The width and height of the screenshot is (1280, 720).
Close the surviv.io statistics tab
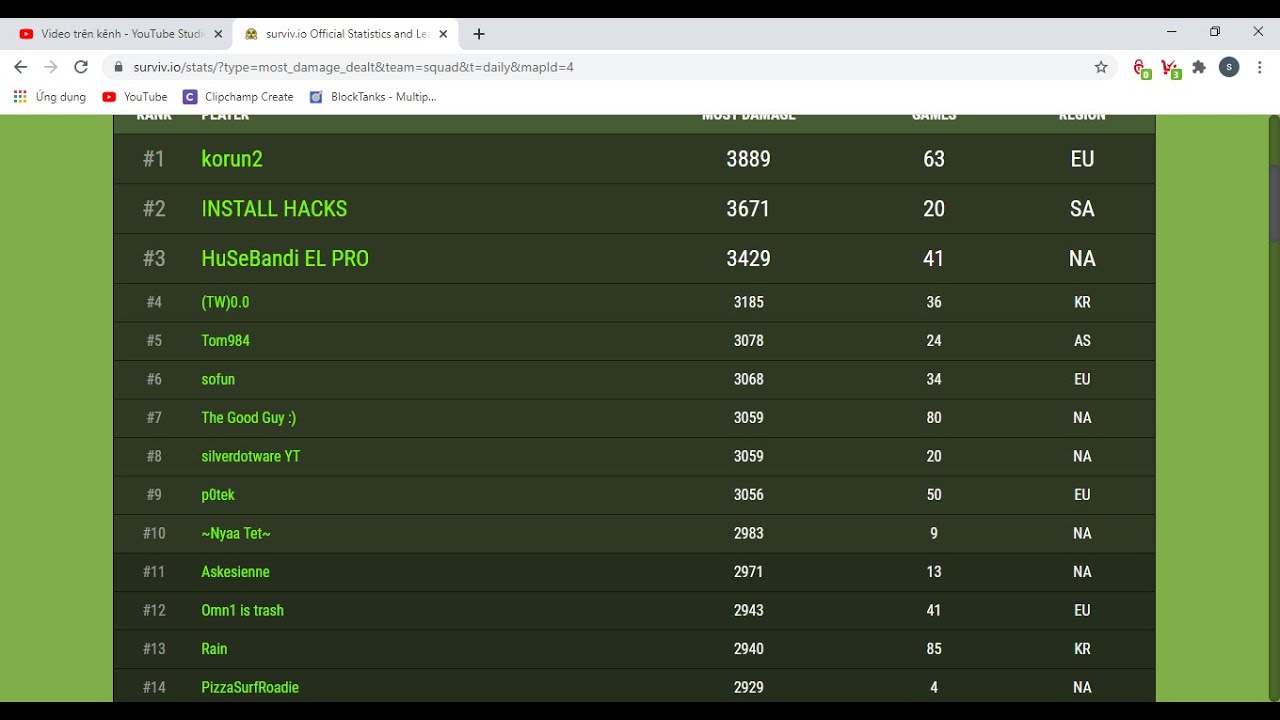pyautogui.click(x=443, y=34)
